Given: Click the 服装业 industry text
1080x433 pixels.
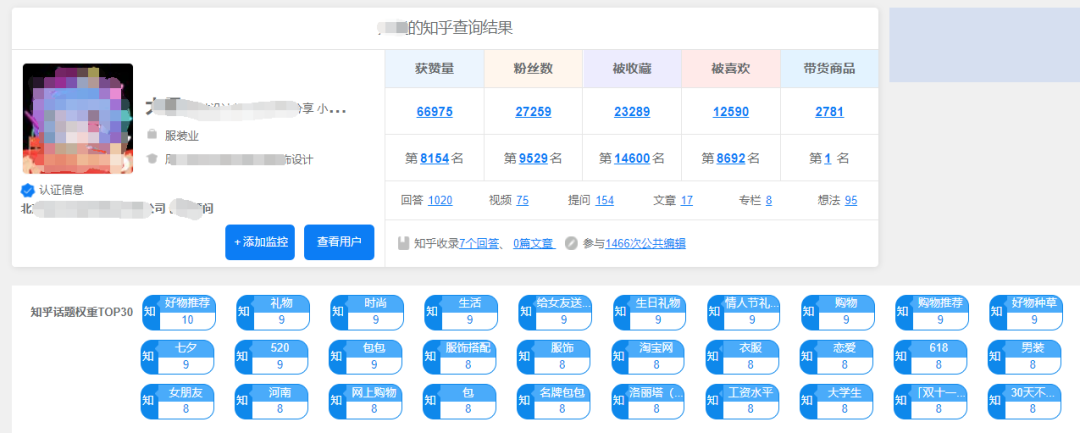Looking at the screenshot, I should (182, 136).
